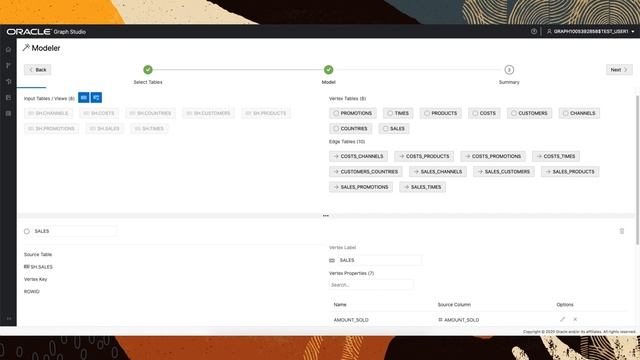The height and width of the screenshot is (360, 640).
Task: Click the ROWID vertex key text
Action: [31, 292]
